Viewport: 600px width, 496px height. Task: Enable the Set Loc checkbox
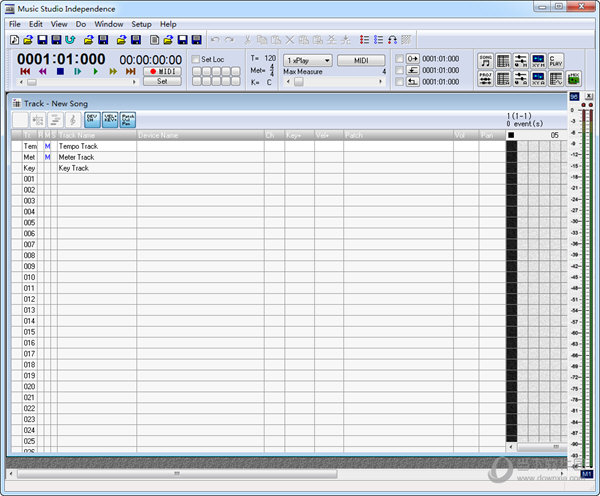coord(196,59)
